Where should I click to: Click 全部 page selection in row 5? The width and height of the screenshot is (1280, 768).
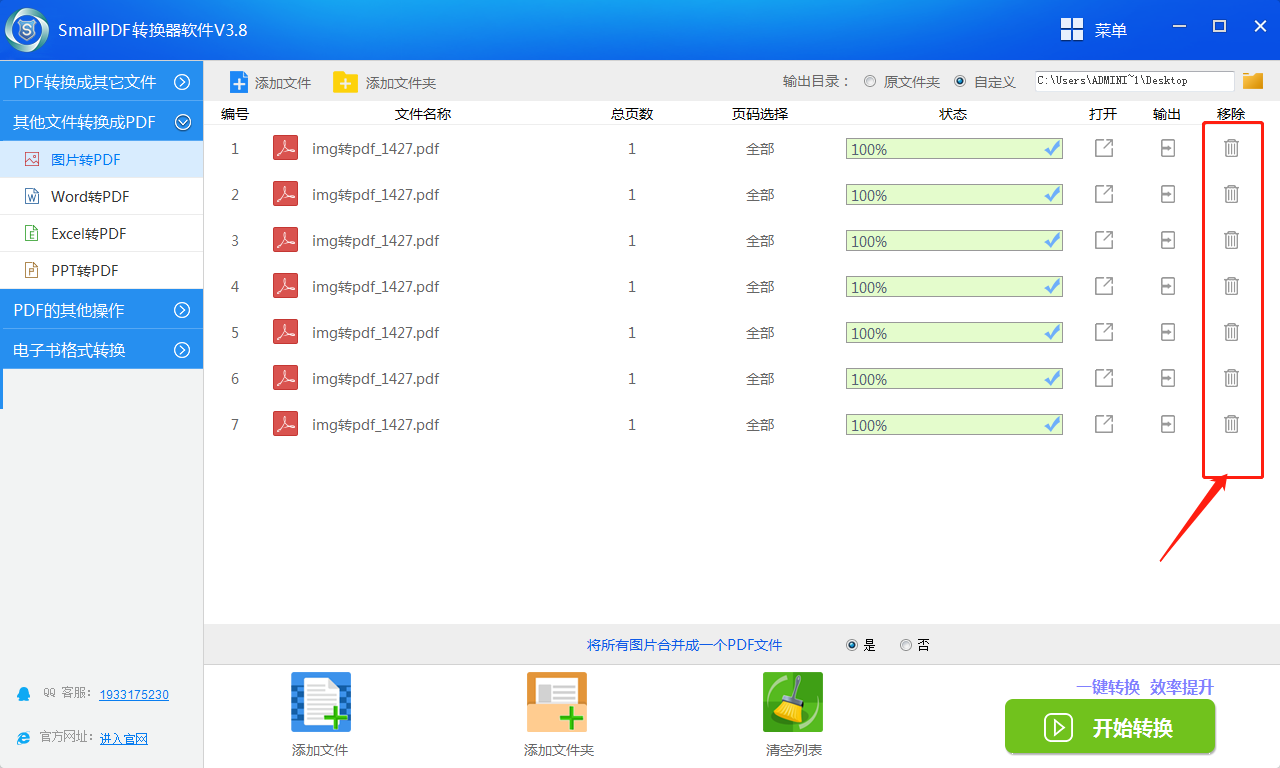pyautogui.click(x=760, y=333)
